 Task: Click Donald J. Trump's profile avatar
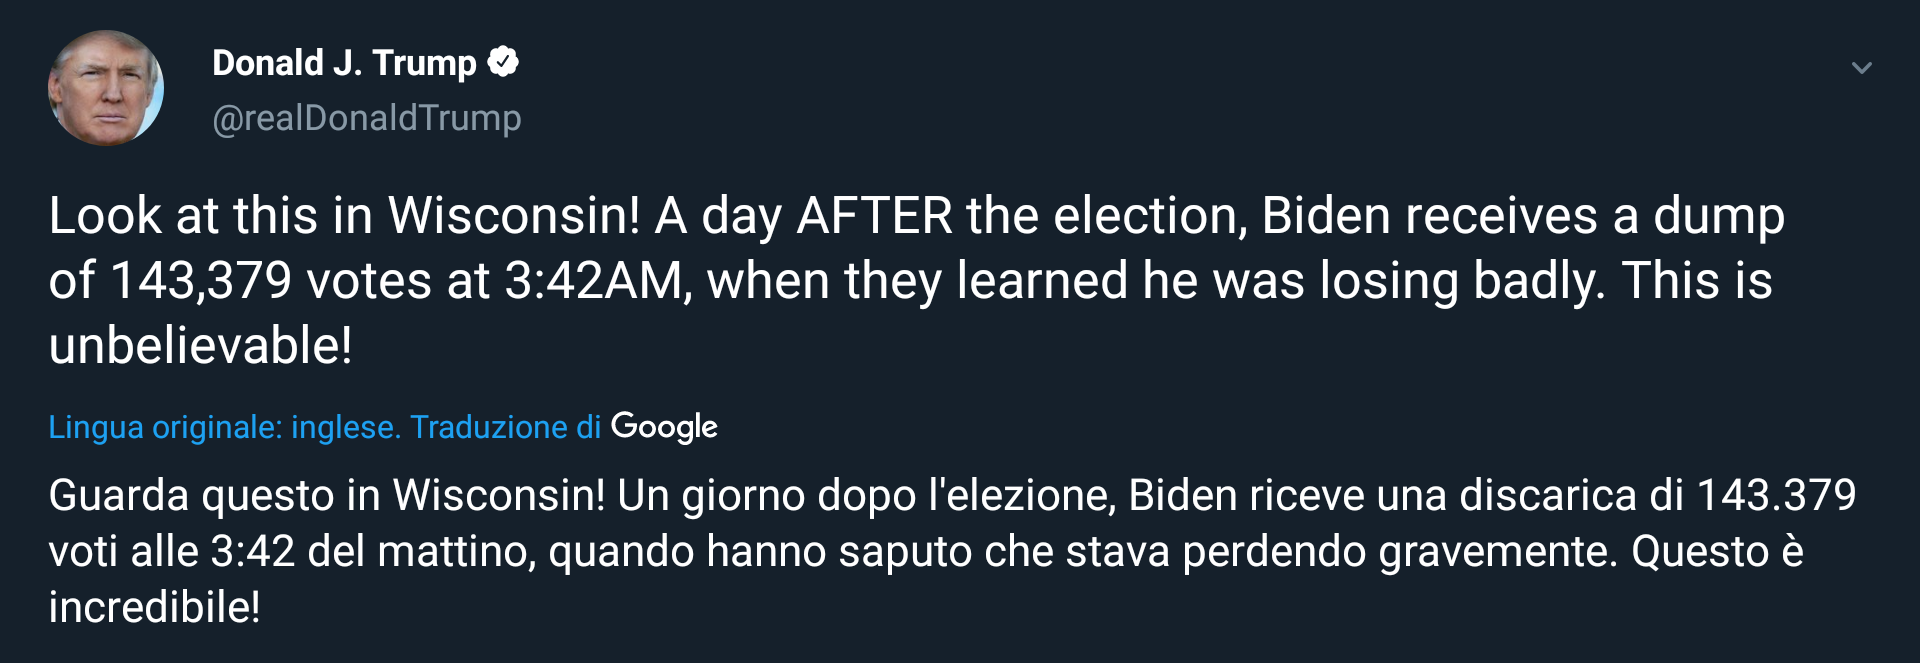(x=106, y=88)
